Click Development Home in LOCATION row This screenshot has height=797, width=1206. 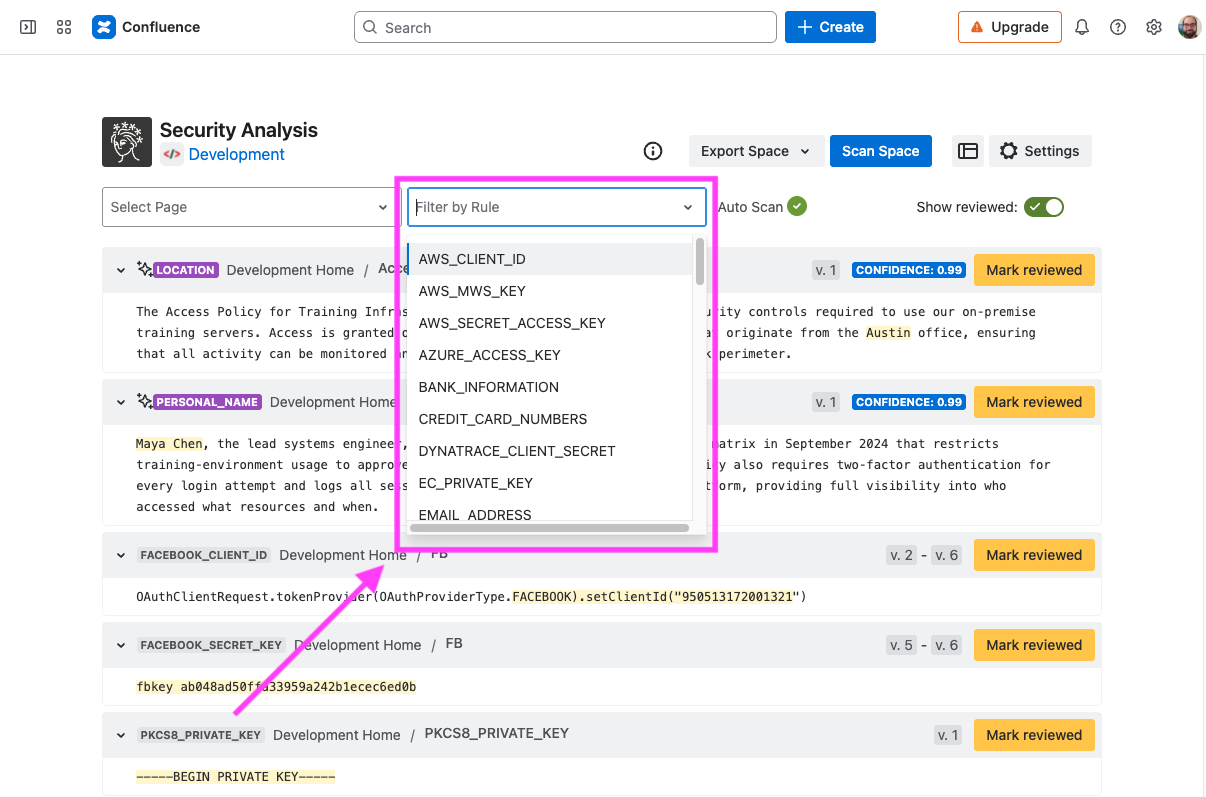pyautogui.click(x=290, y=270)
